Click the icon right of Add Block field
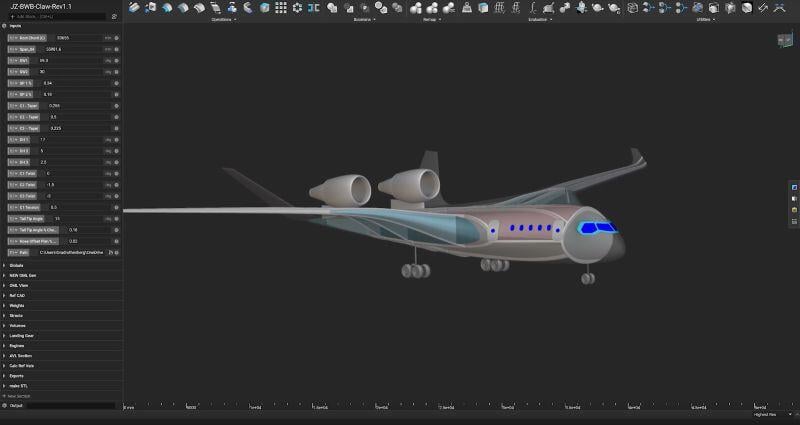 click(x=114, y=17)
